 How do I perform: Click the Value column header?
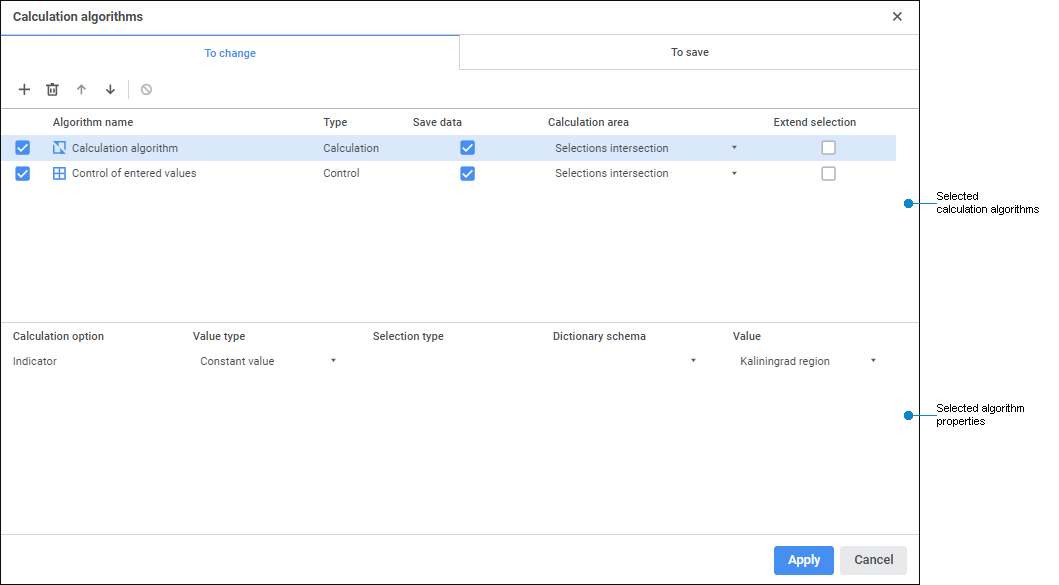746,336
